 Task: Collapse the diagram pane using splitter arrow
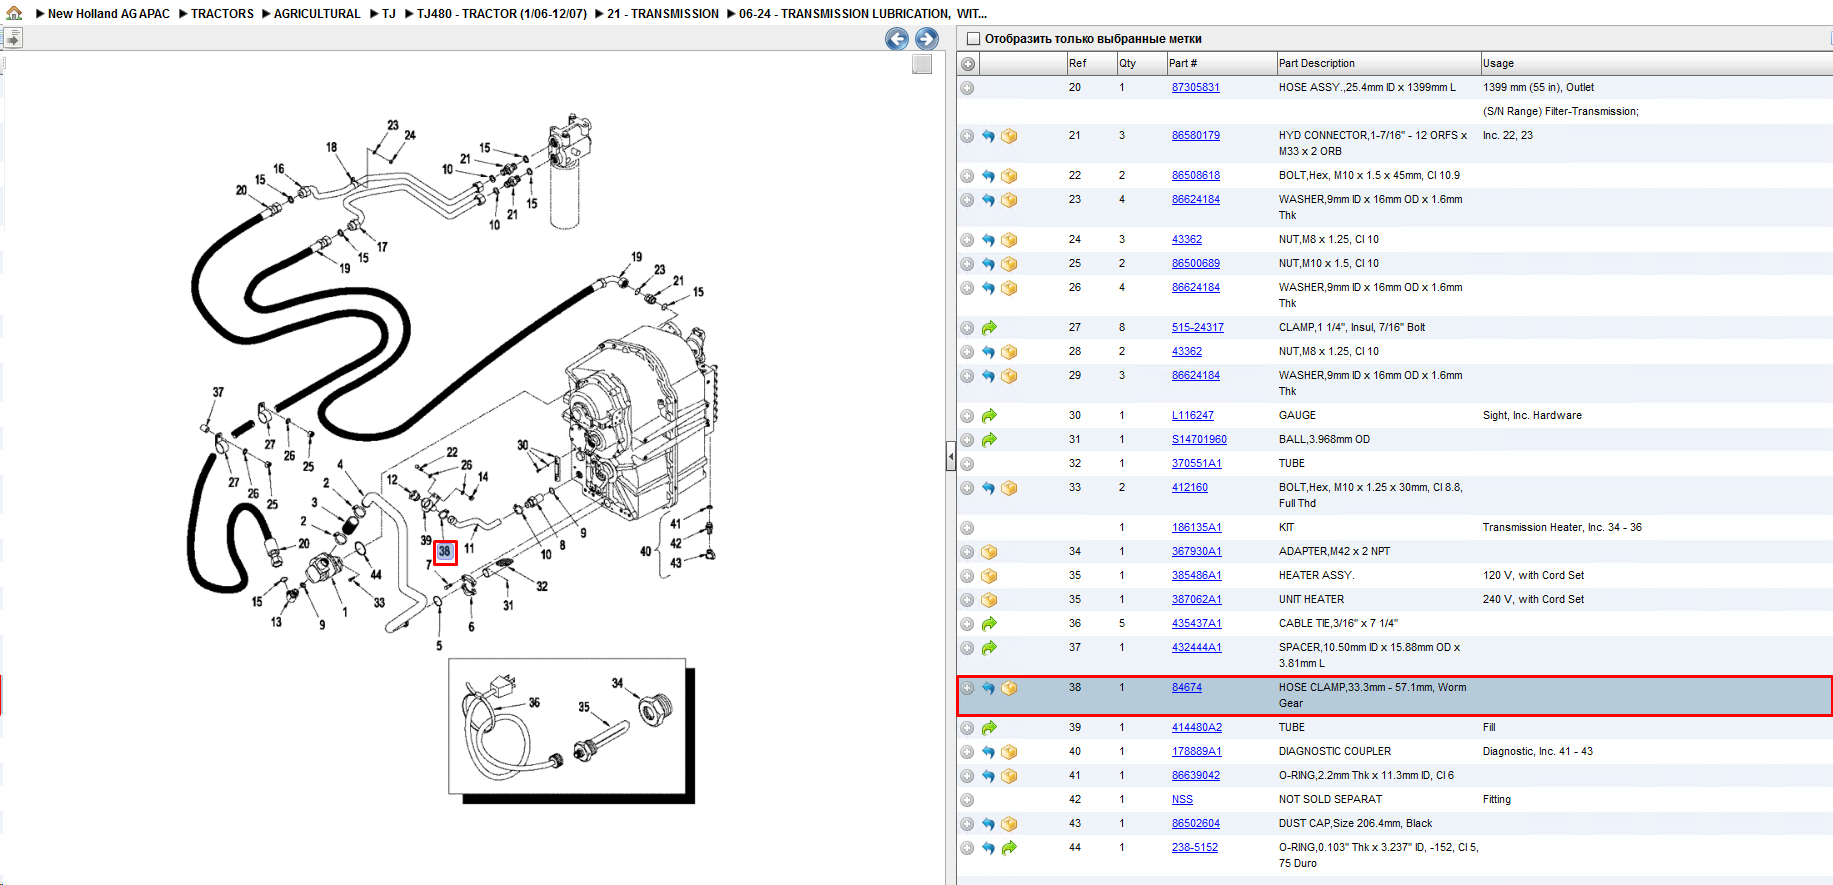tap(950, 458)
